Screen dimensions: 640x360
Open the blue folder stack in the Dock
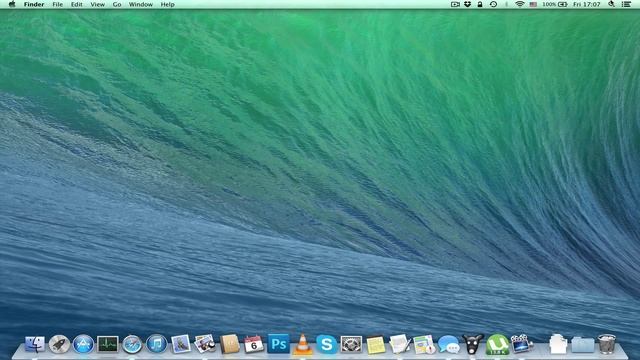pos(582,344)
